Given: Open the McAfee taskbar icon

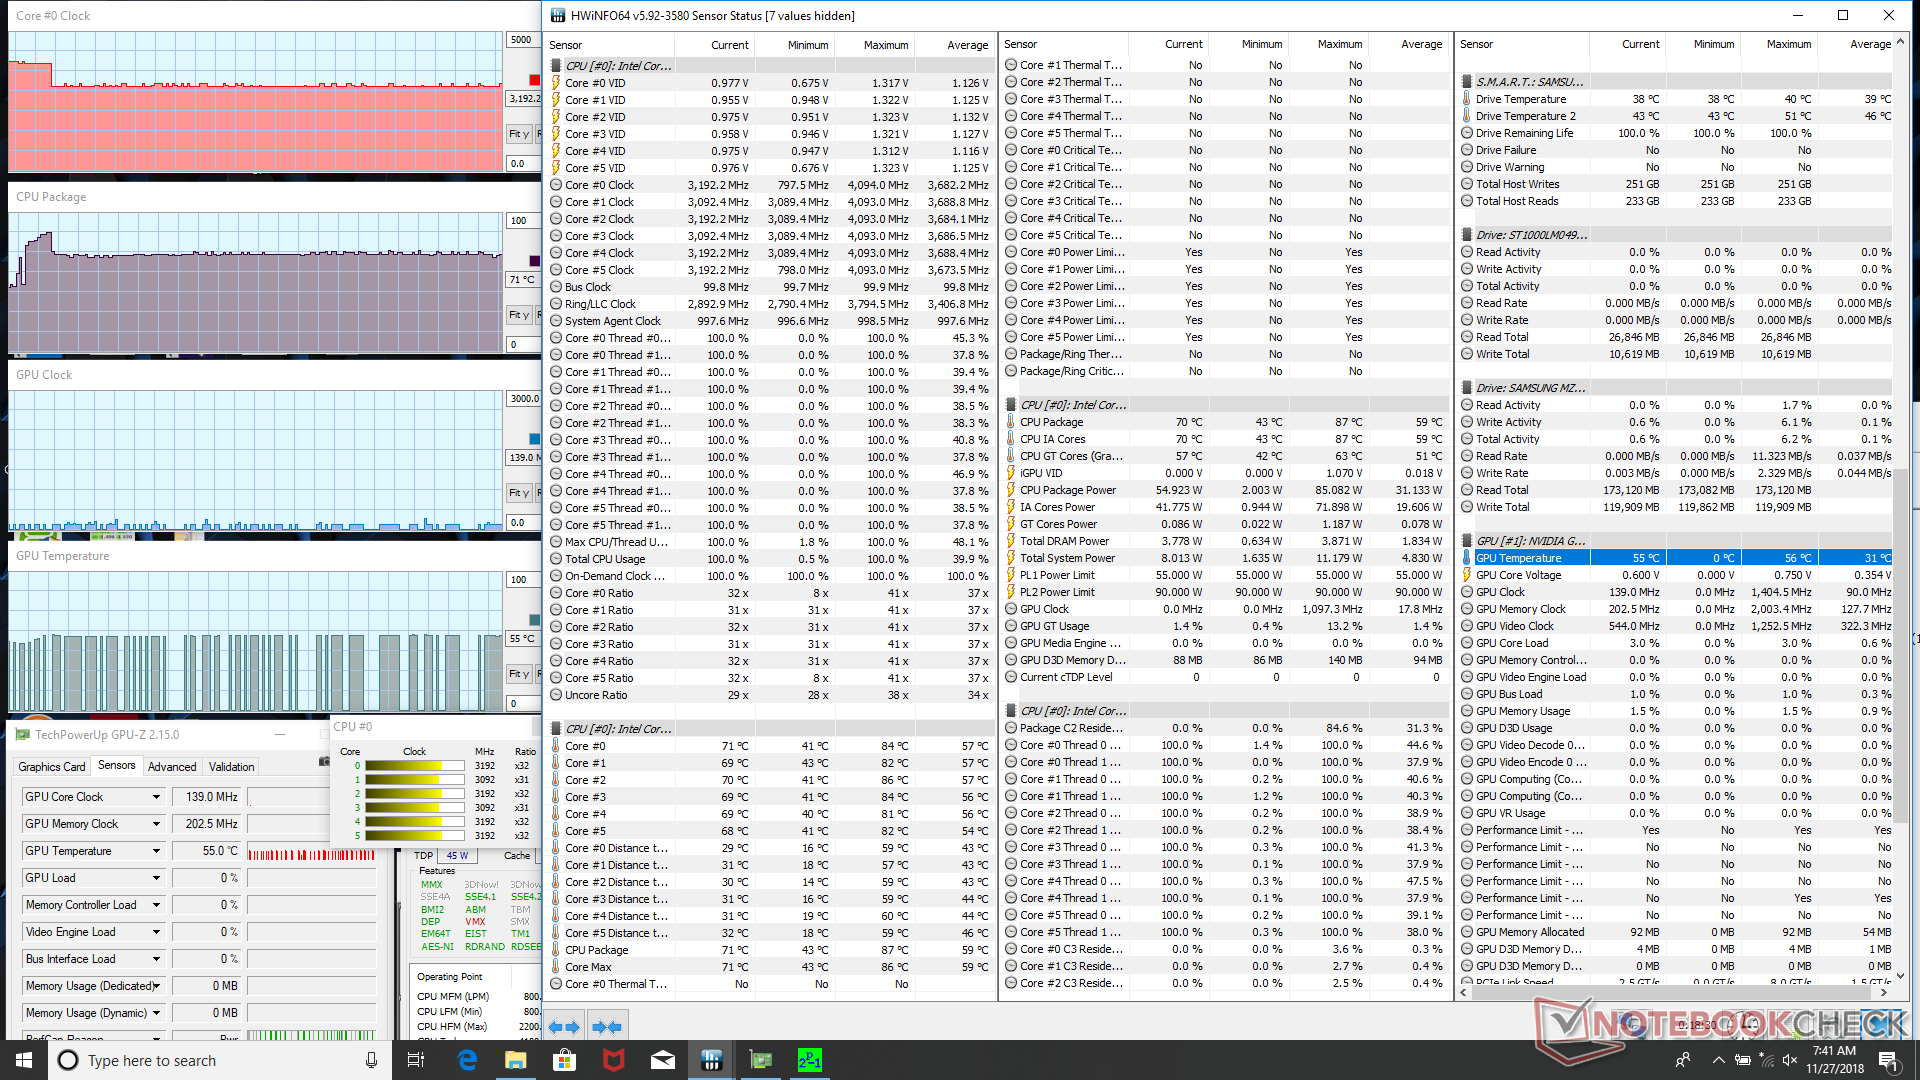Looking at the screenshot, I should [614, 1060].
